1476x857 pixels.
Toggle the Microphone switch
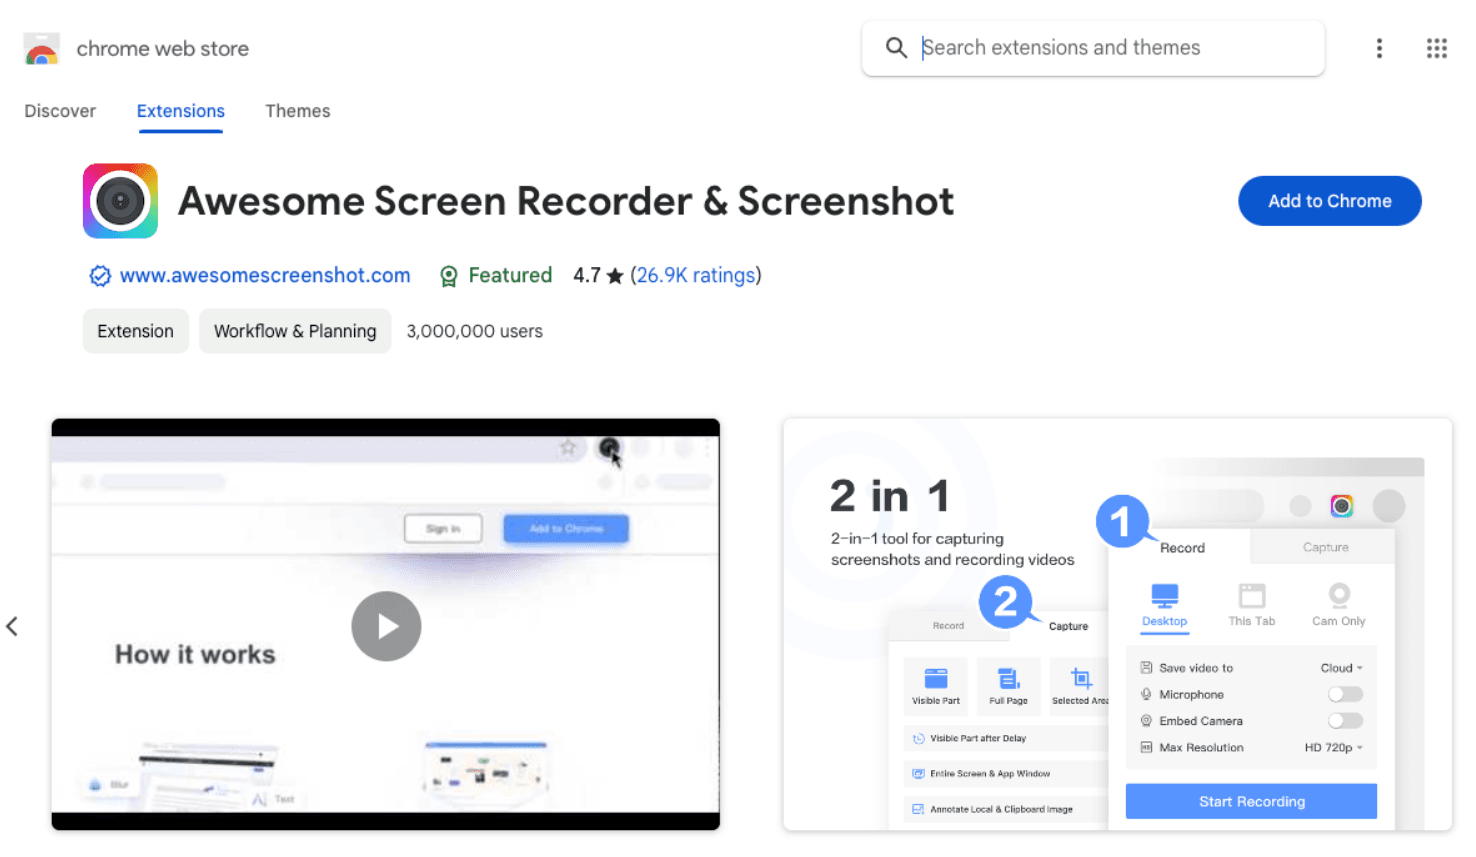(1344, 694)
